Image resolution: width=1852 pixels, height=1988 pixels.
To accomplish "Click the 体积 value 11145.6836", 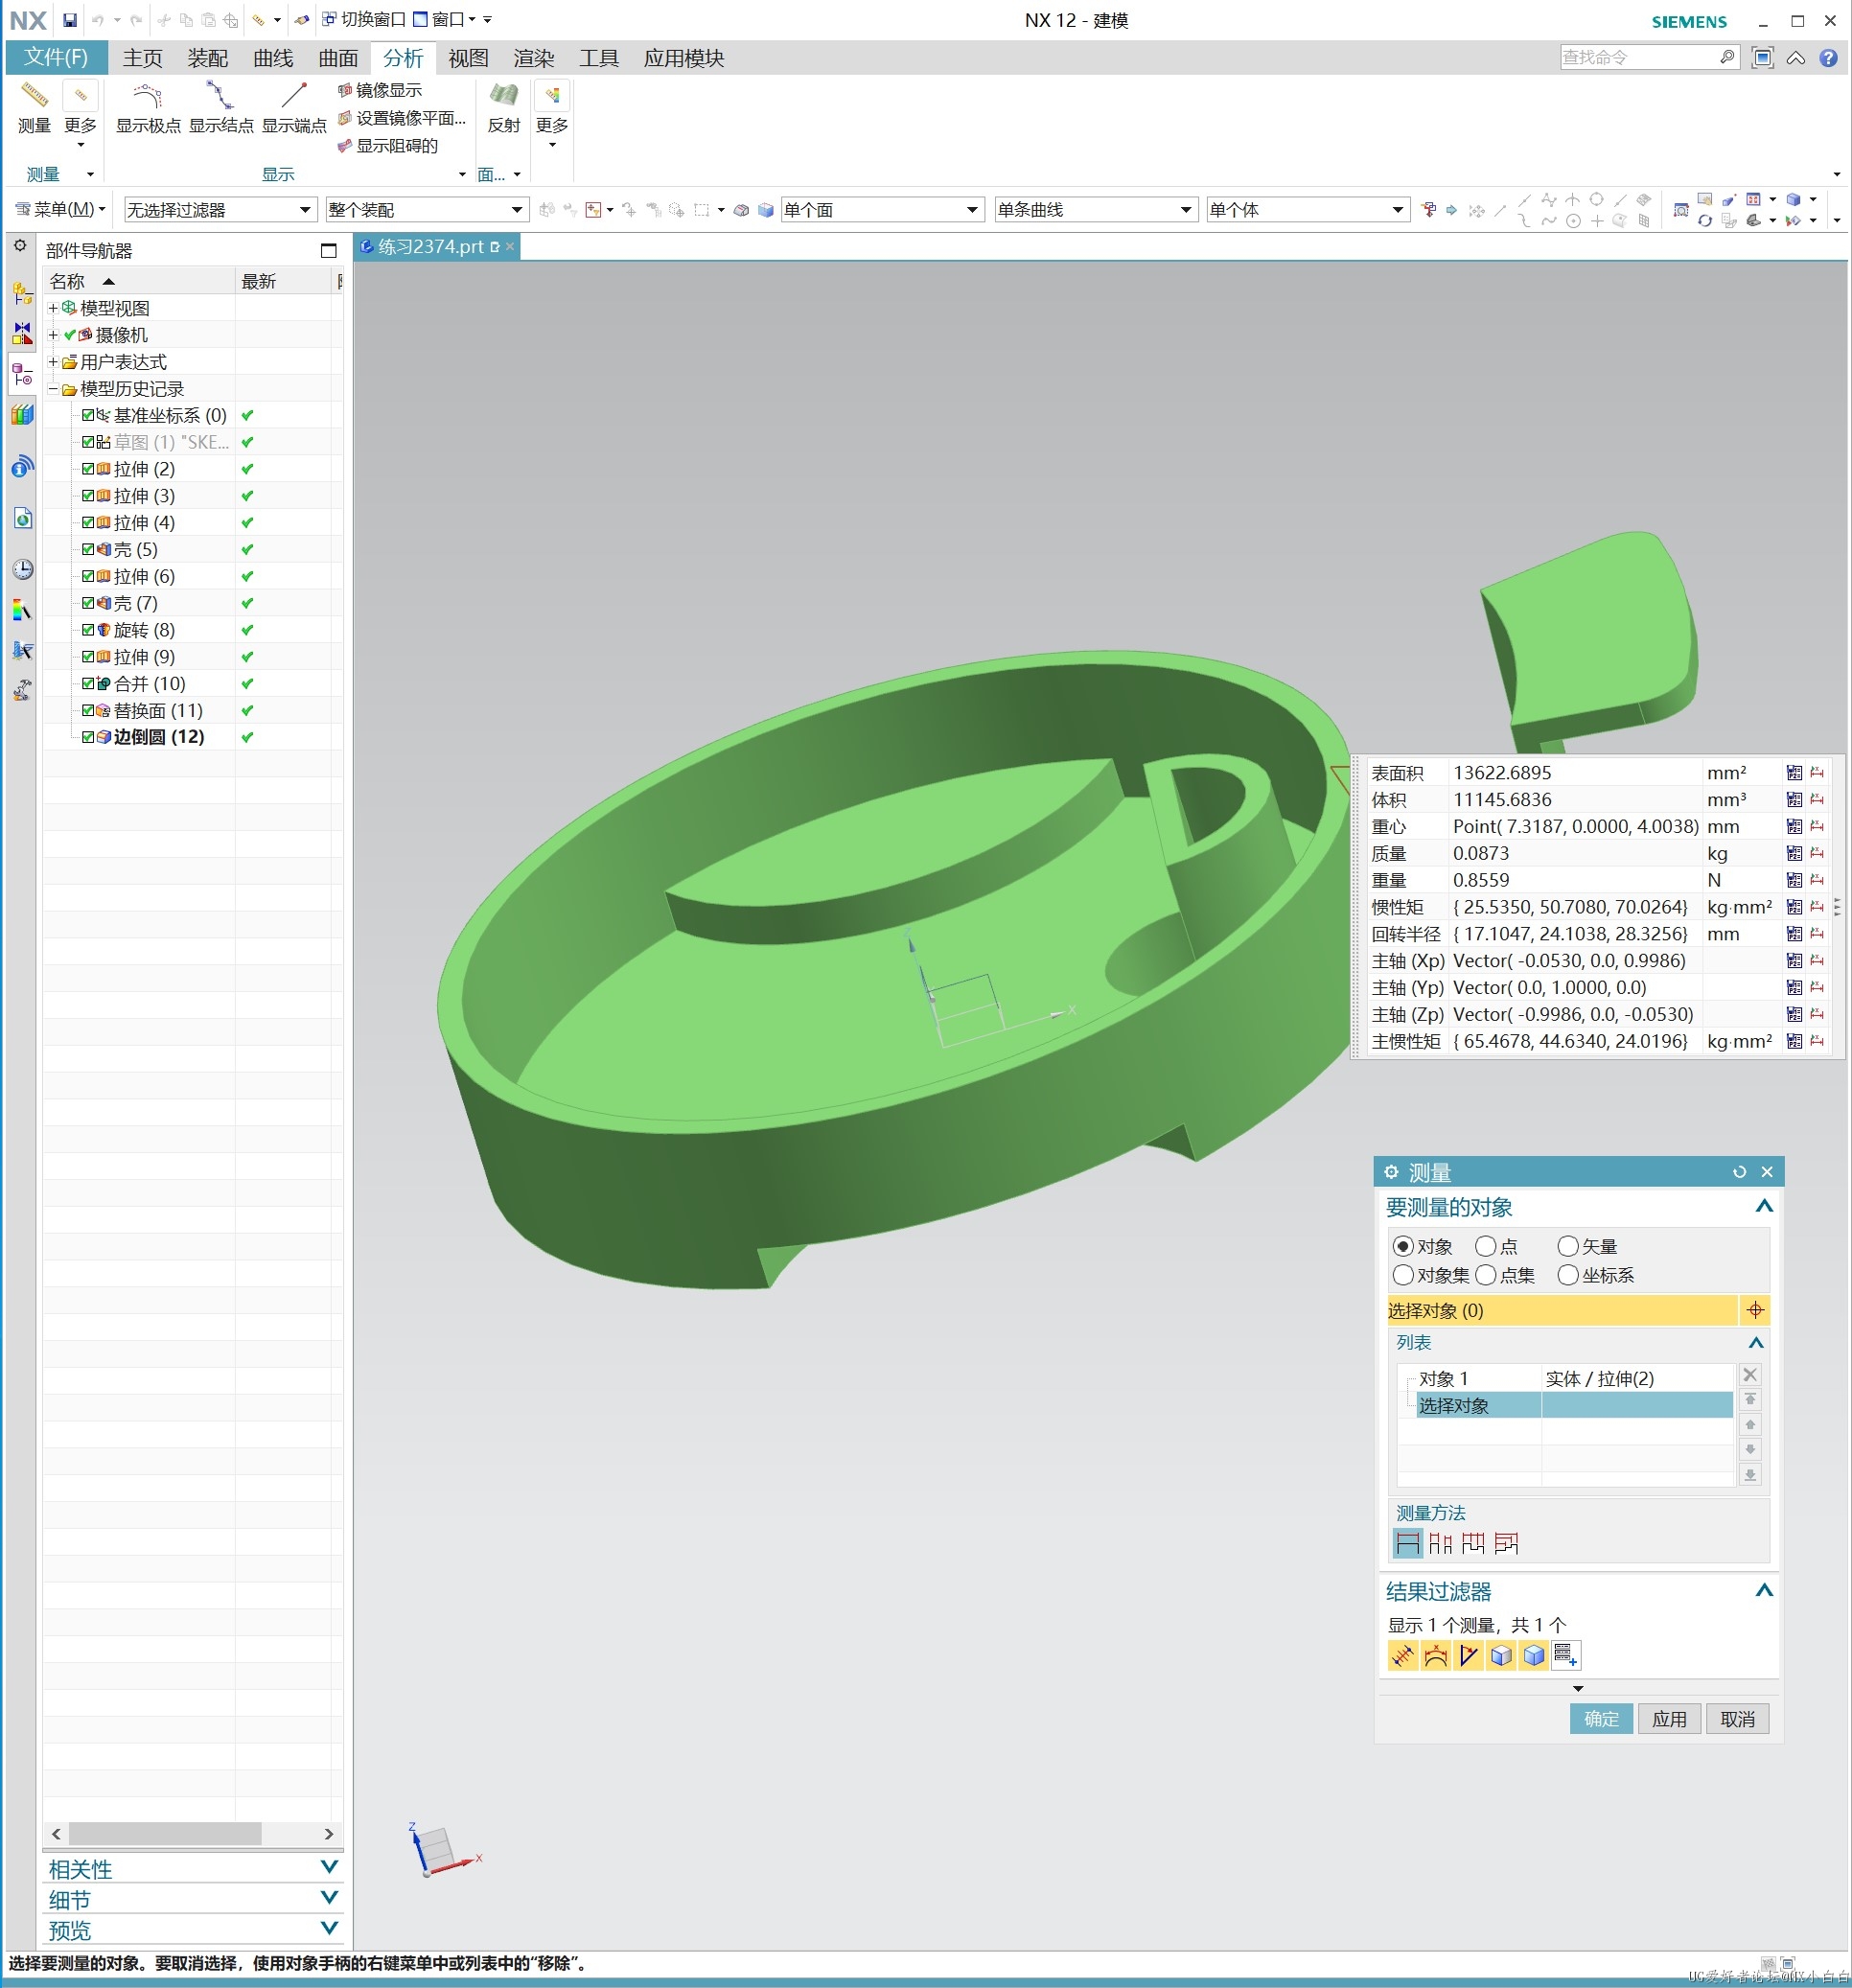I will (x=1502, y=799).
